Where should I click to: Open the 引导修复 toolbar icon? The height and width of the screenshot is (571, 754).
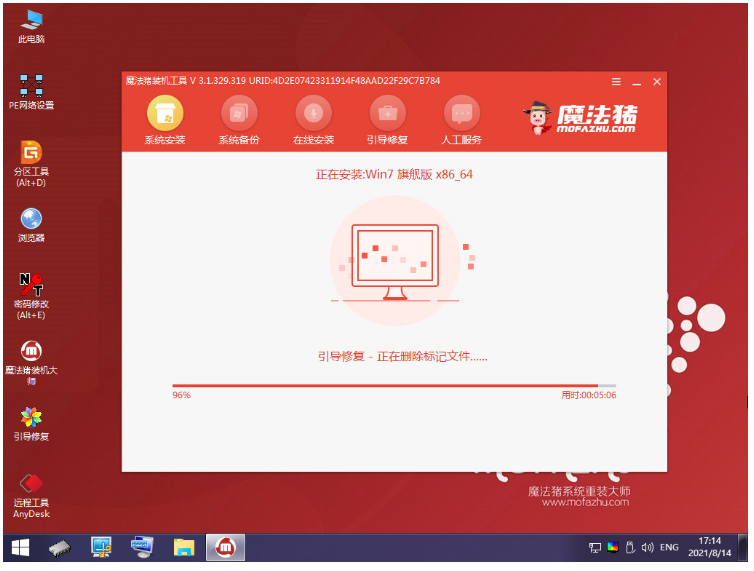387,112
